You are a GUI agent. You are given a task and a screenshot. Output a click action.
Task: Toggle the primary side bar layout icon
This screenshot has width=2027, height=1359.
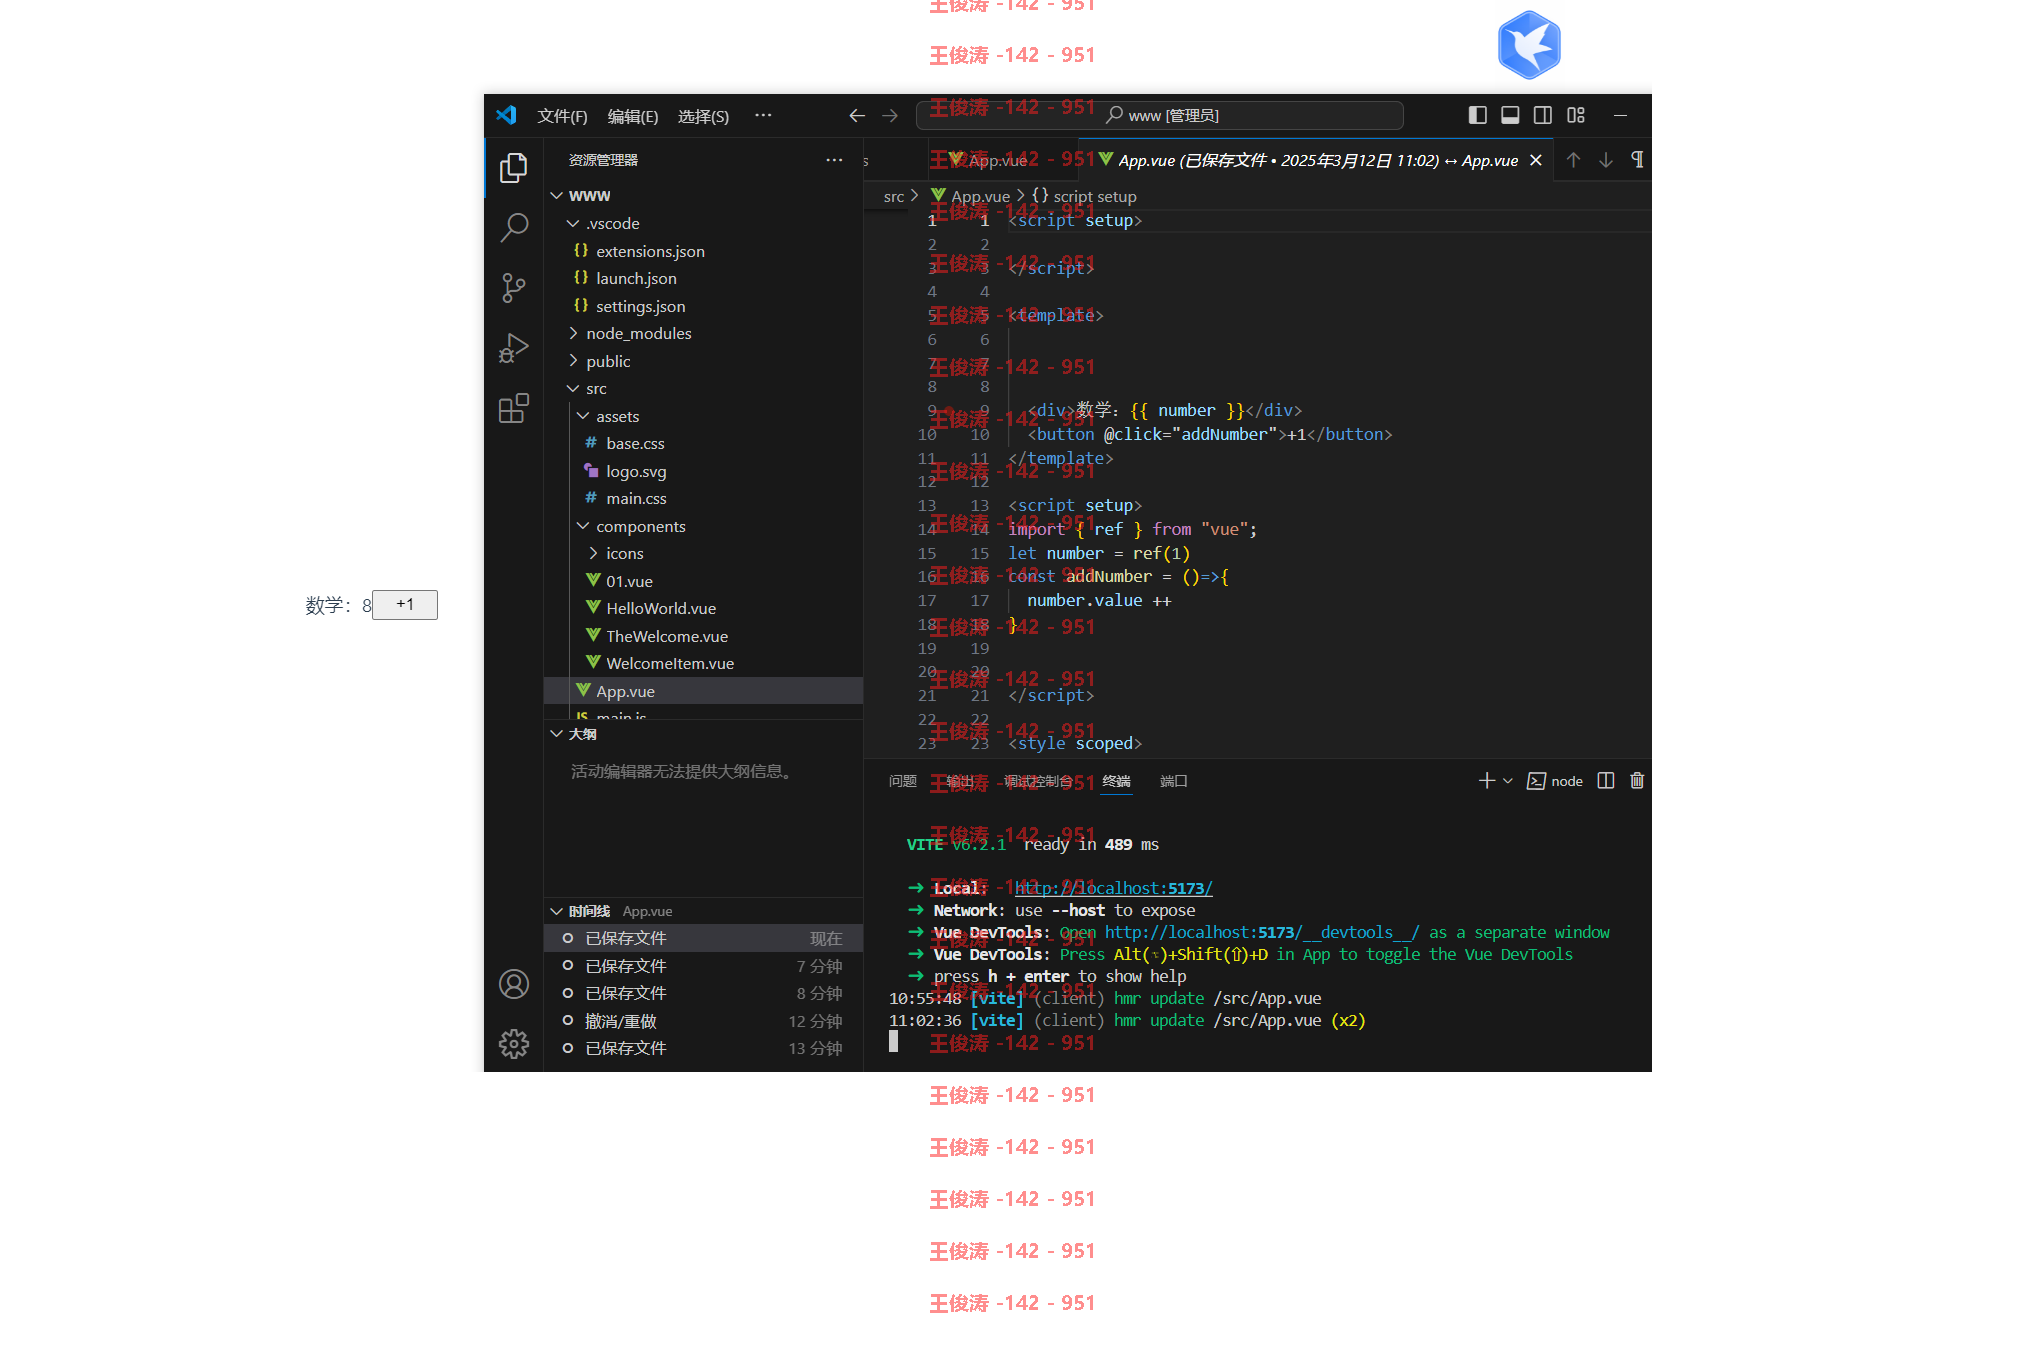(1477, 115)
